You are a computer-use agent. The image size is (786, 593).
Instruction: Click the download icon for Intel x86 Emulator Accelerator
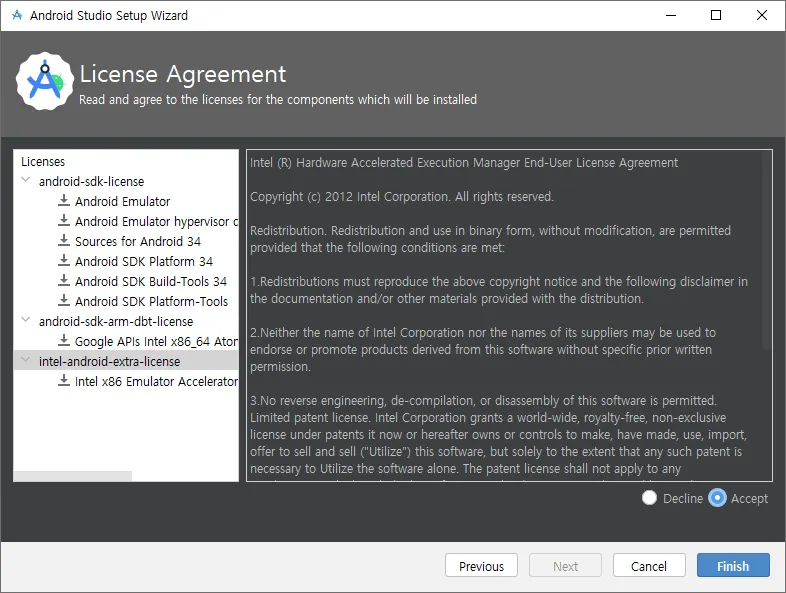pyautogui.click(x=64, y=381)
